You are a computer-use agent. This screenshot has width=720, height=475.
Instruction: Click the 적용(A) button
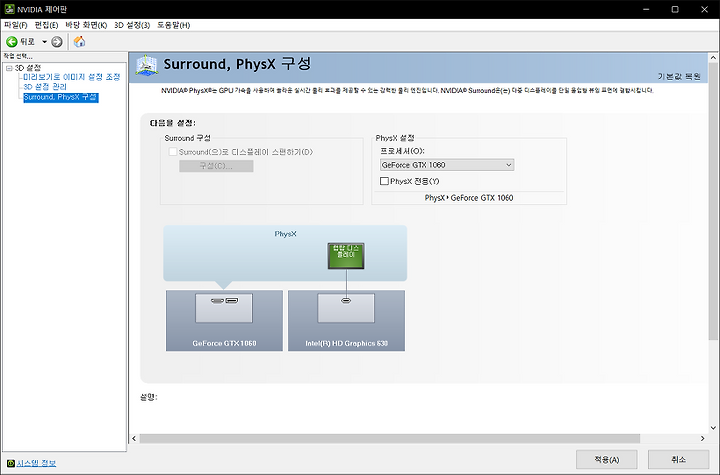[607, 459]
